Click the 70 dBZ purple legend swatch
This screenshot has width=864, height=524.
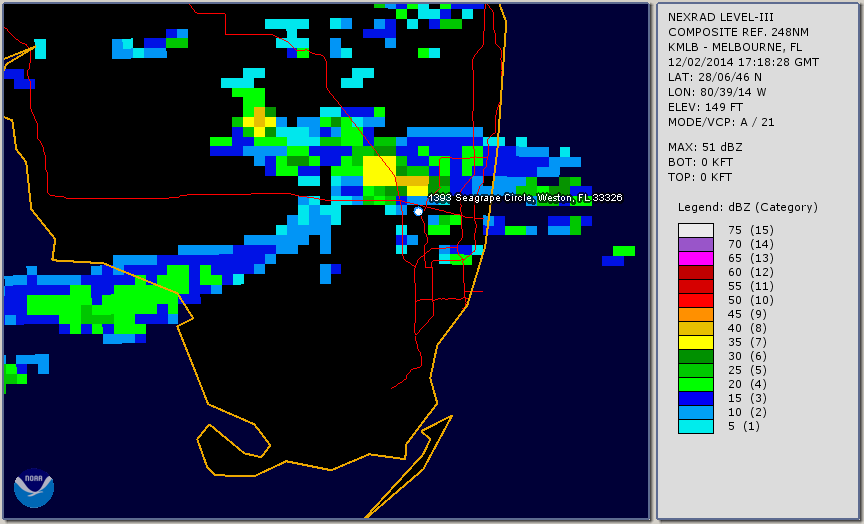click(696, 244)
